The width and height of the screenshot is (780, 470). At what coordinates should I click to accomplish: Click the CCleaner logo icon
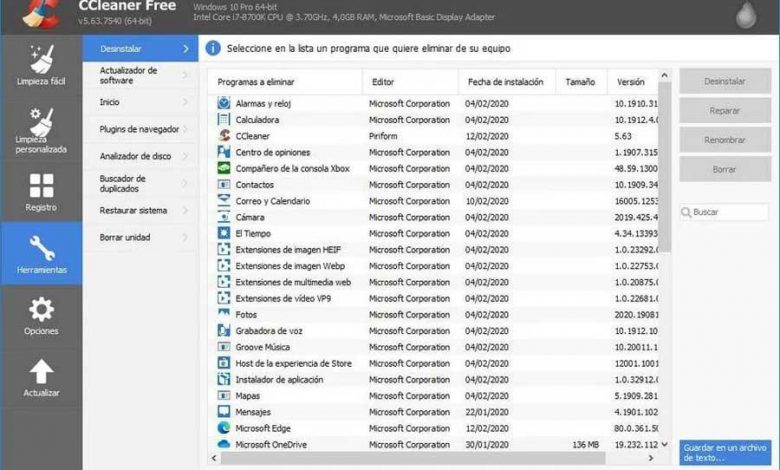(x=42, y=14)
